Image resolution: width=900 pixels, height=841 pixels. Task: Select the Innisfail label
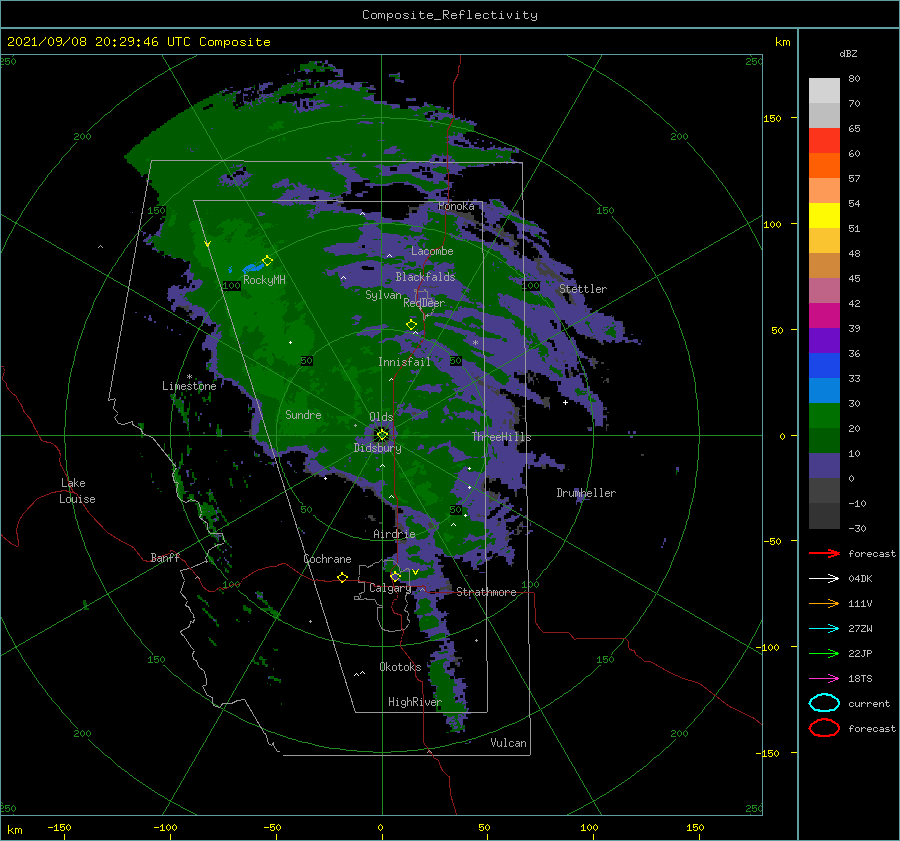[404, 362]
